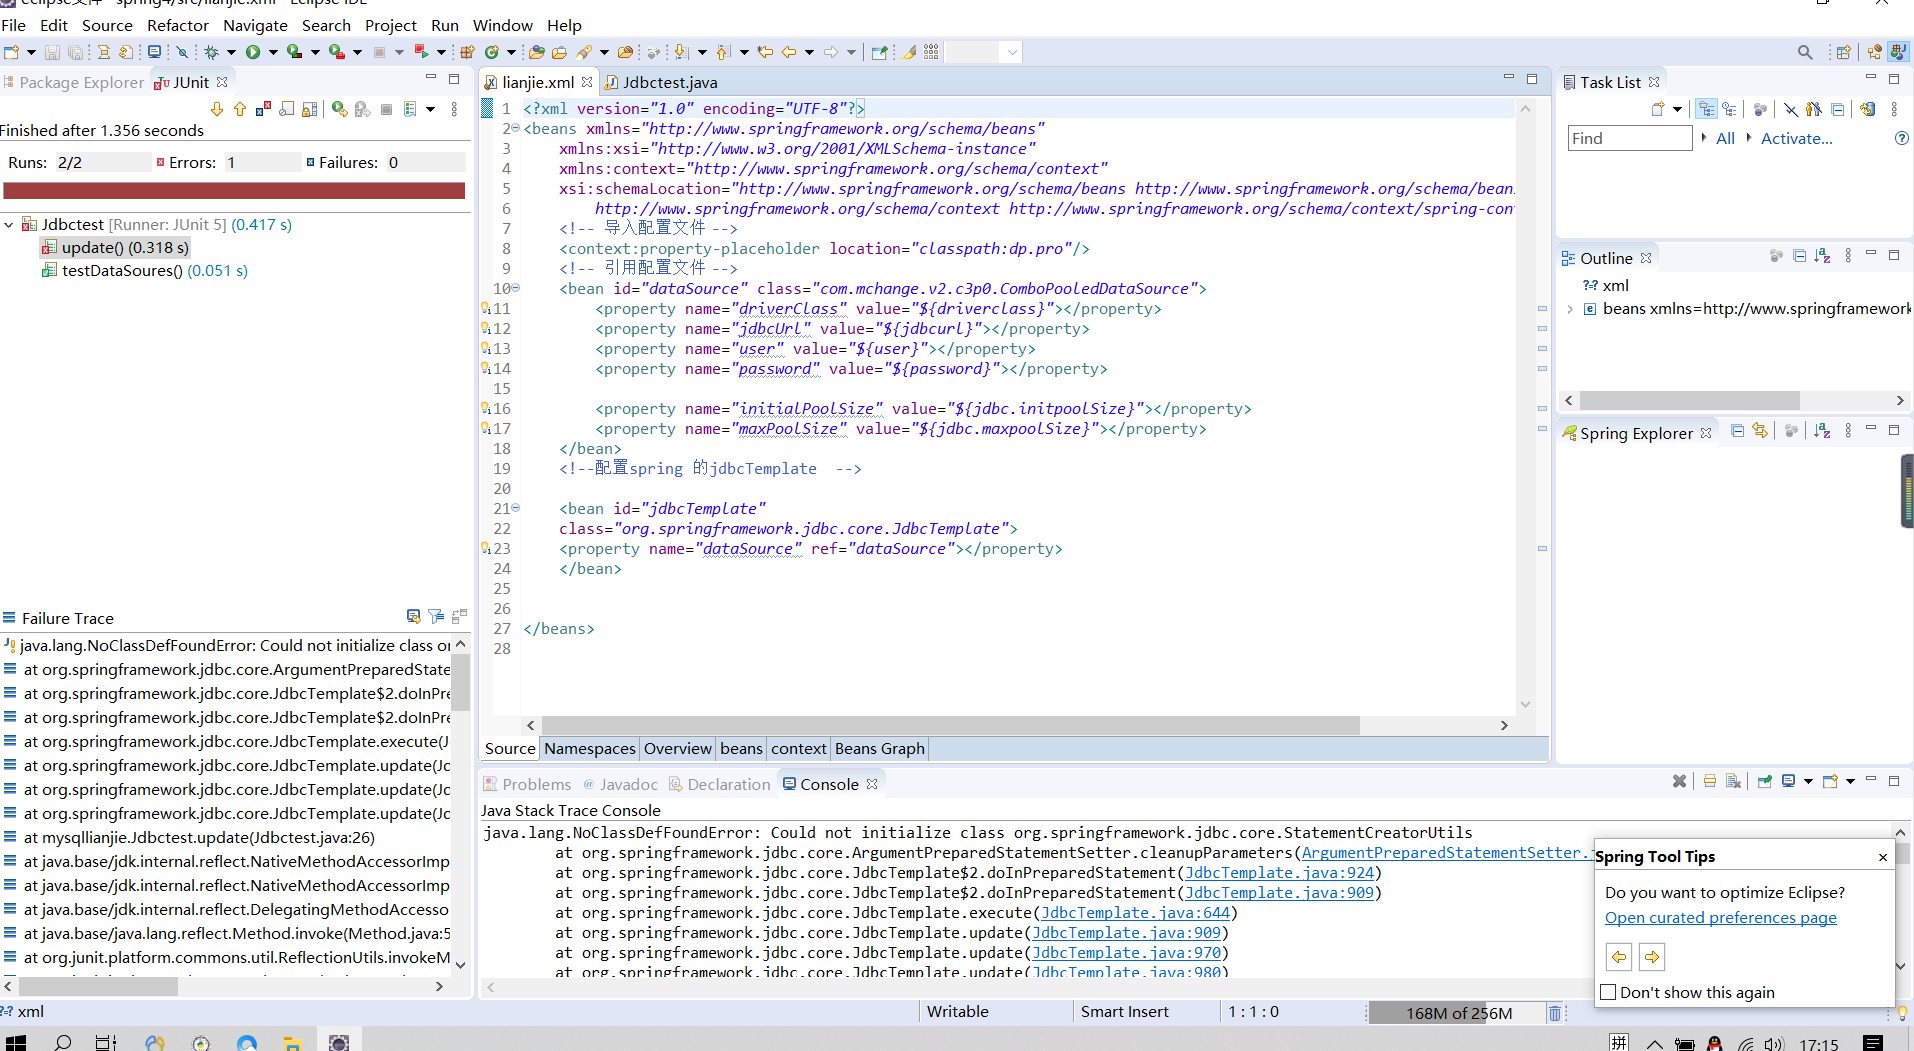Open the New file dropdown arrow

click(31, 52)
